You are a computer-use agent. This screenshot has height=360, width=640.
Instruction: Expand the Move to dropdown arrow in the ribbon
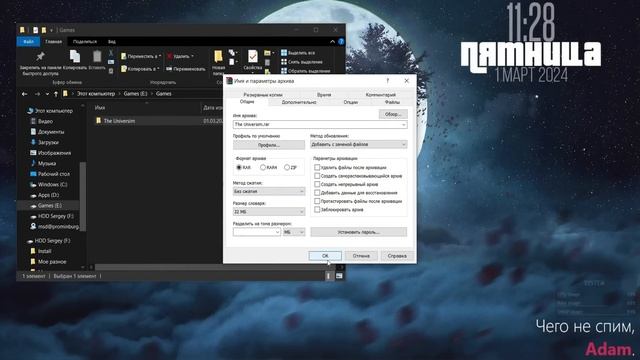(x=160, y=56)
